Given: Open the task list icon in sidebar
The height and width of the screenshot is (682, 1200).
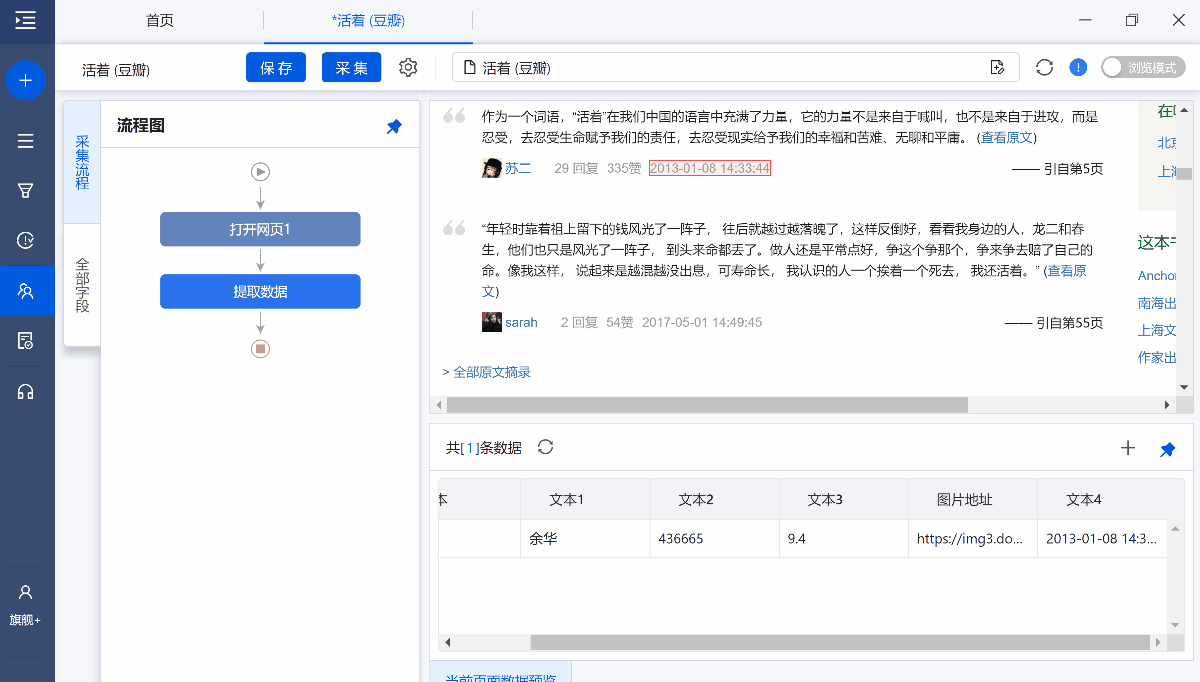Looking at the screenshot, I should 26,141.
